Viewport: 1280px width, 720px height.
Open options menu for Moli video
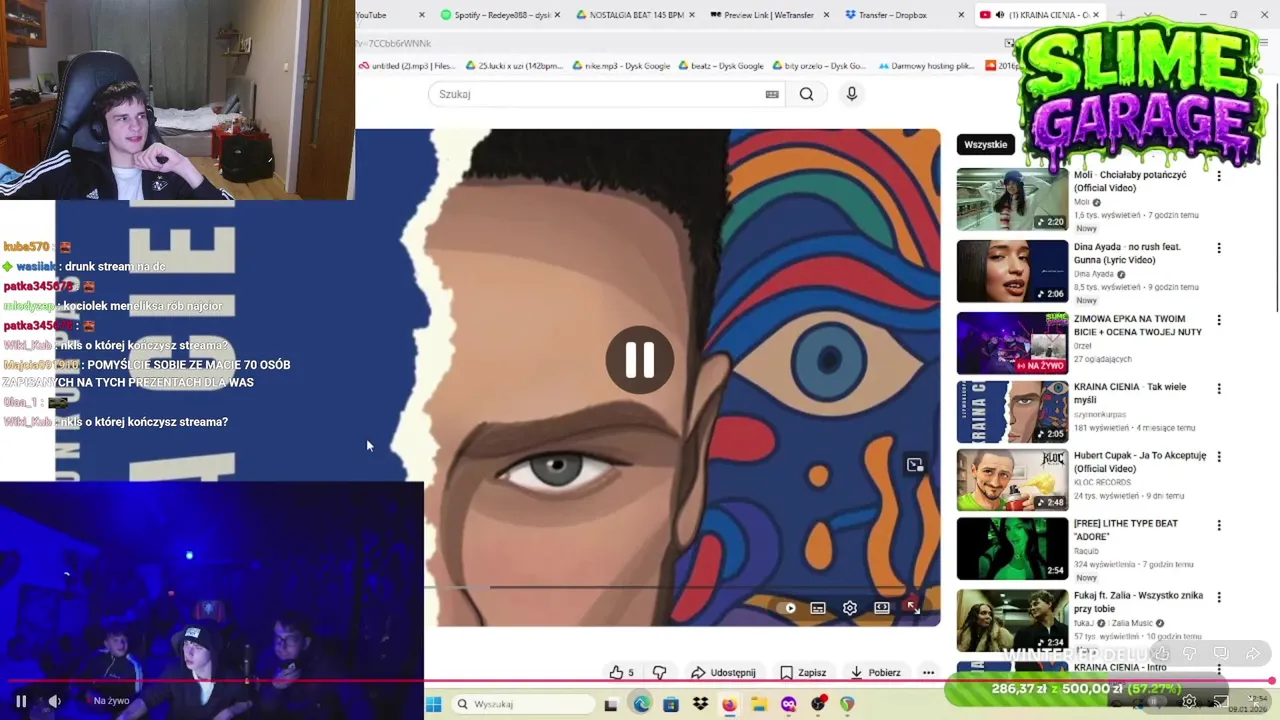pyautogui.click(x=1218, y=176)
